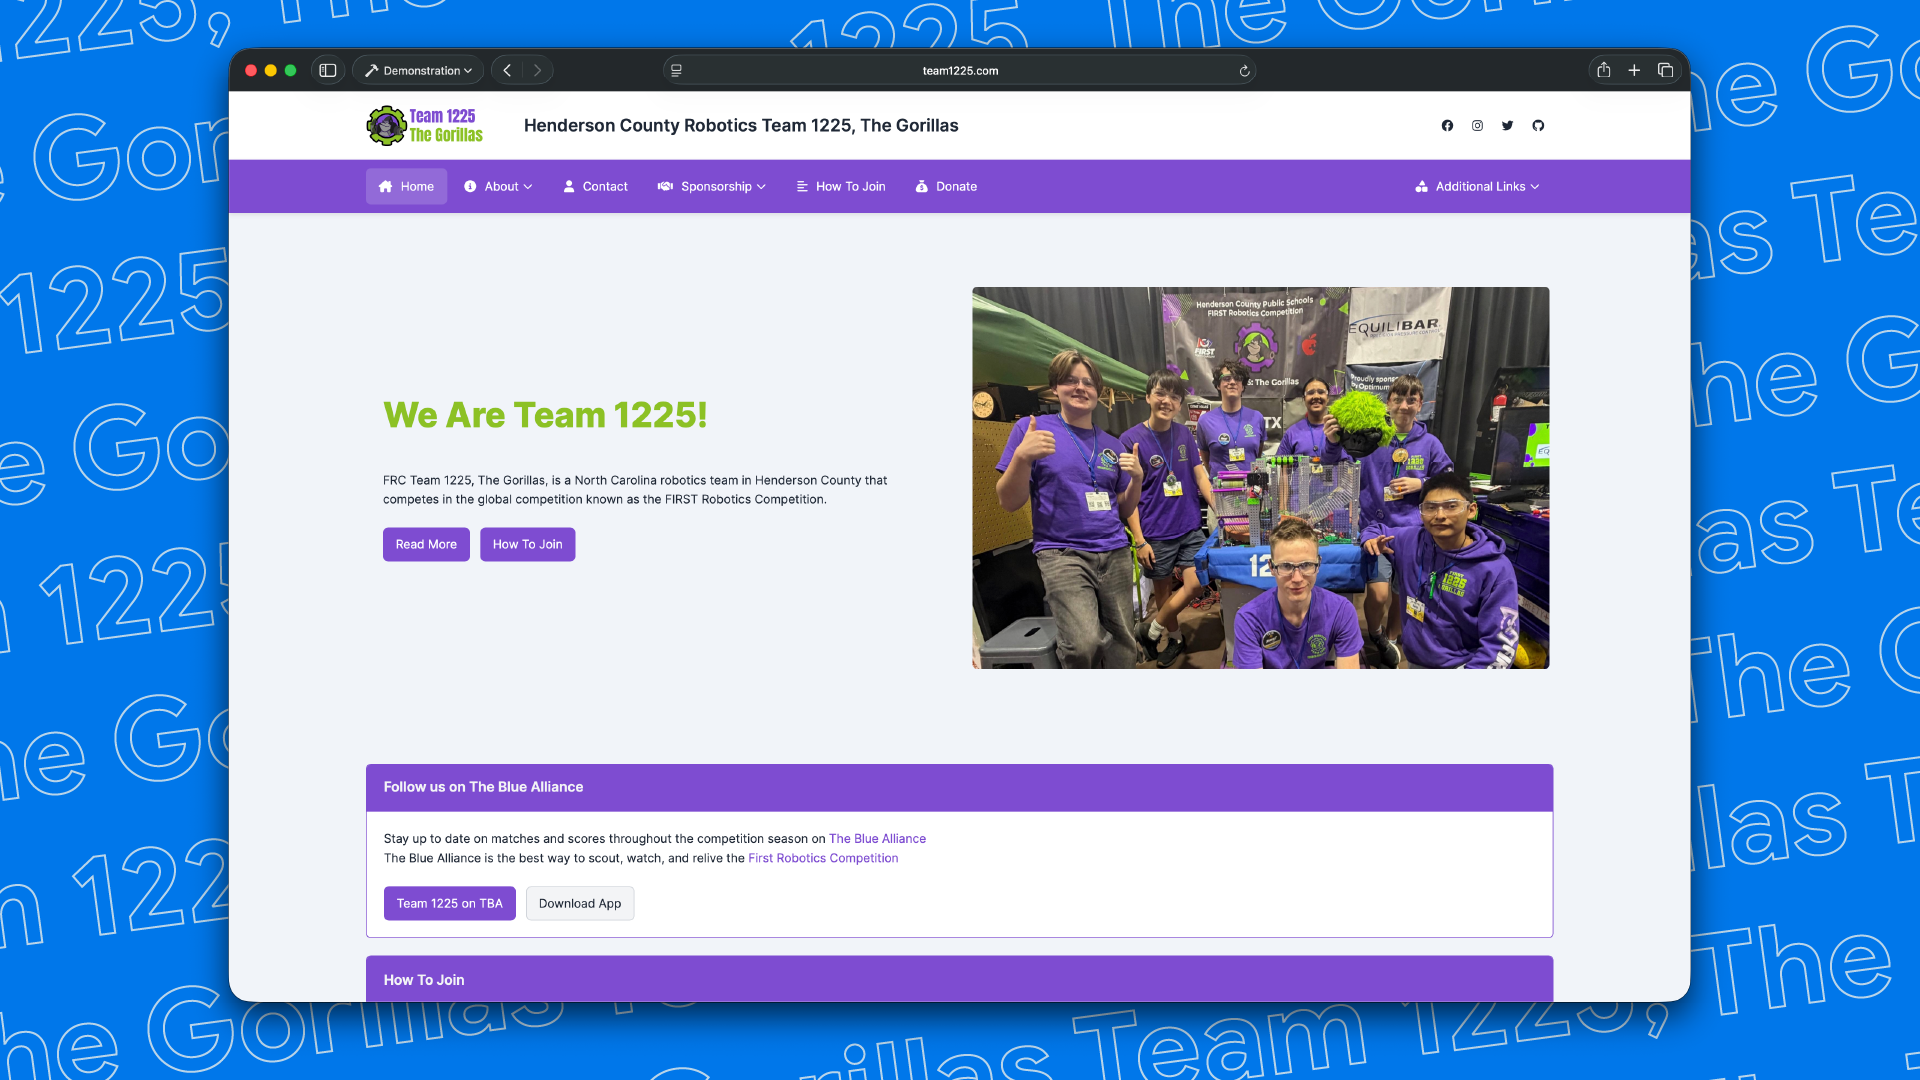Open the Contact nav item

(595, 187)
